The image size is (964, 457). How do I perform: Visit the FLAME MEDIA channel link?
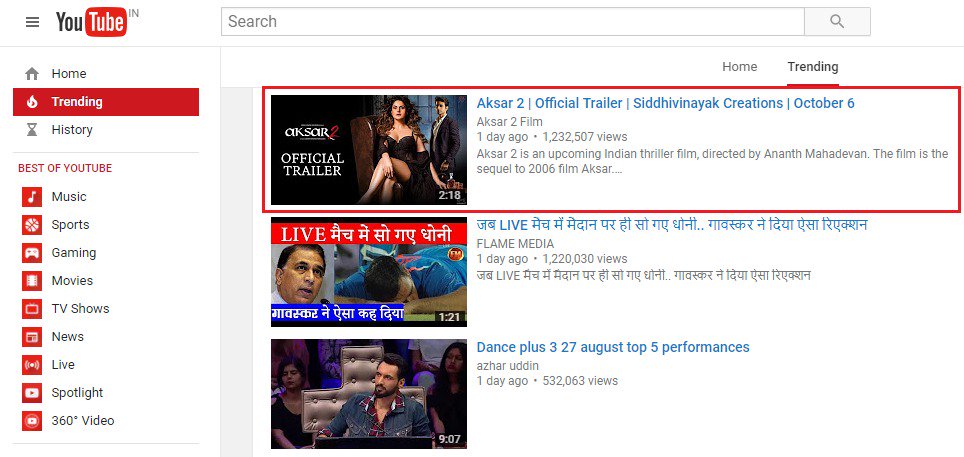(x=515, y=244)
